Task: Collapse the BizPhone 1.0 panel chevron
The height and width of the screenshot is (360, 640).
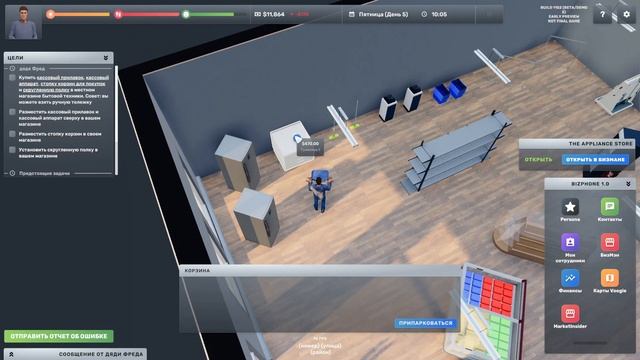Action: click(x=628, y=184)
